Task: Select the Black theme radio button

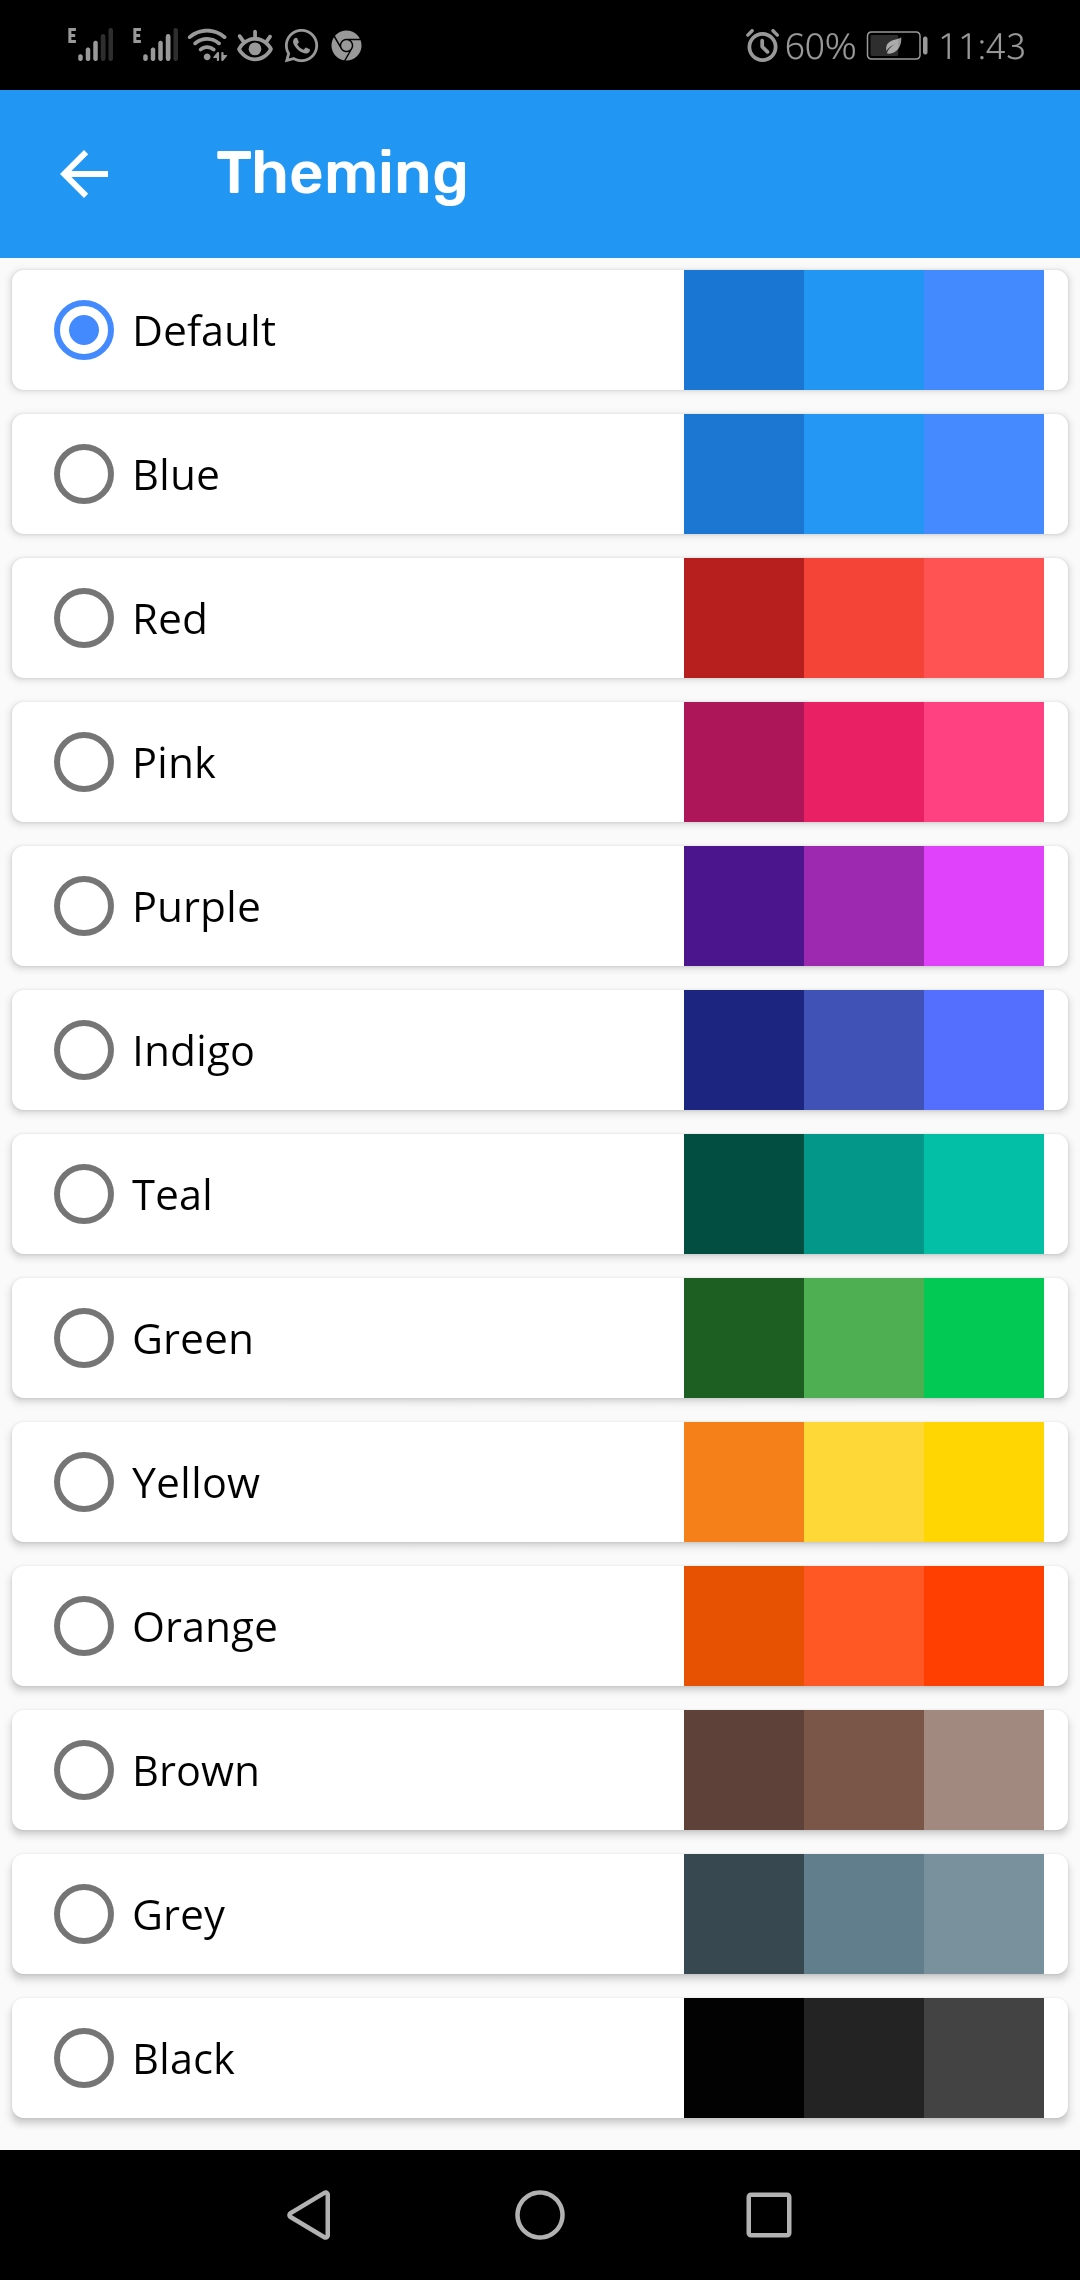Action: tap(84, 2058)
